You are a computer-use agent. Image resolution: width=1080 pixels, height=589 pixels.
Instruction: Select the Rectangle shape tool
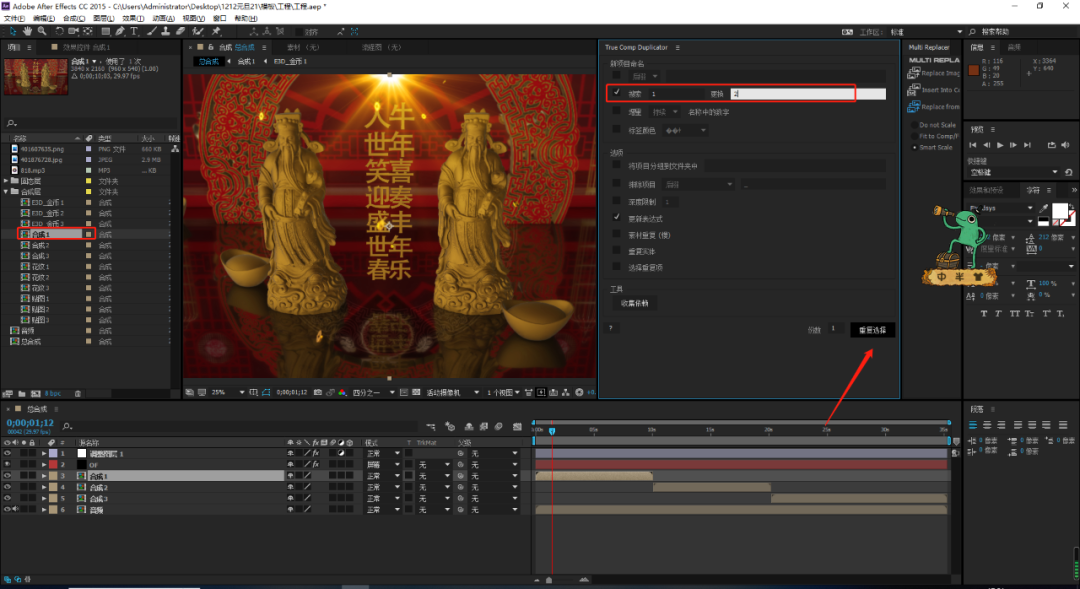(x=105, y=32)
